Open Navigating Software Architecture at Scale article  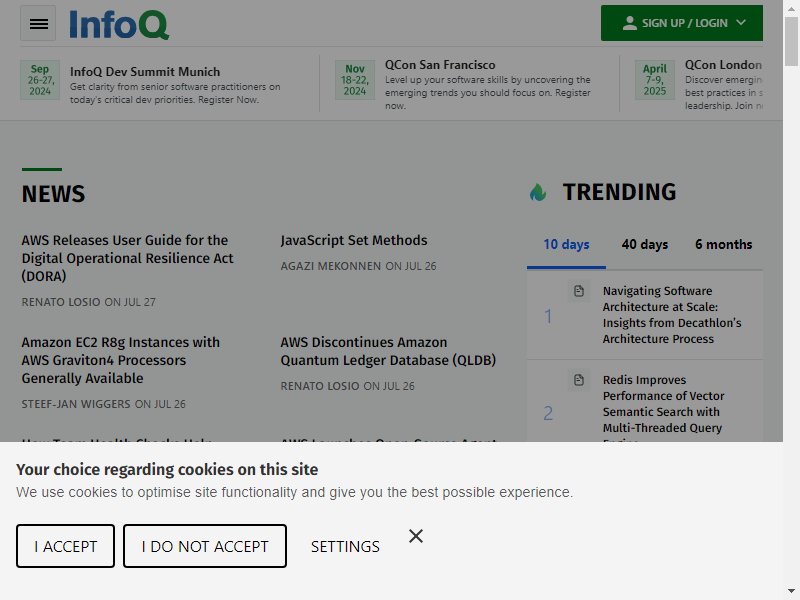coord(672,315)
